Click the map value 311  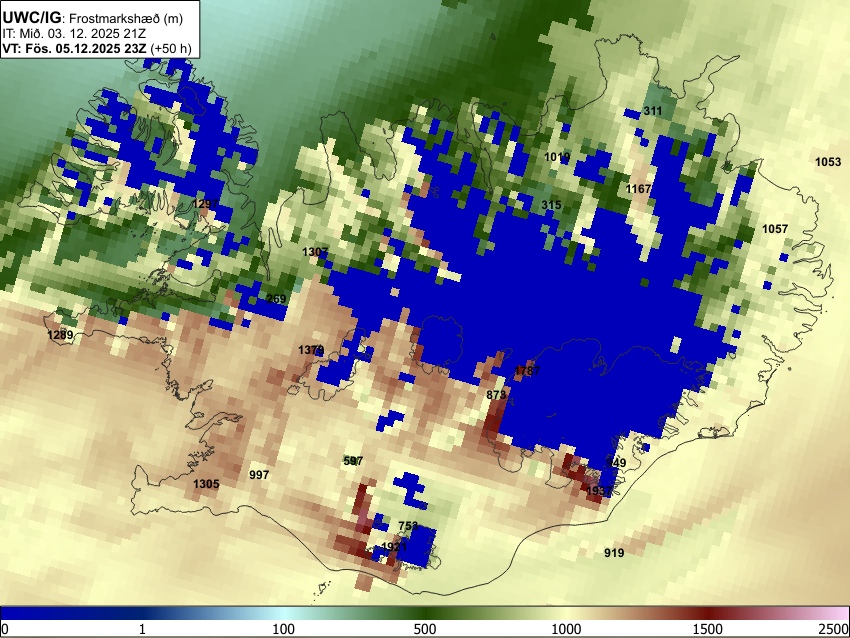[x=653, y=111]
